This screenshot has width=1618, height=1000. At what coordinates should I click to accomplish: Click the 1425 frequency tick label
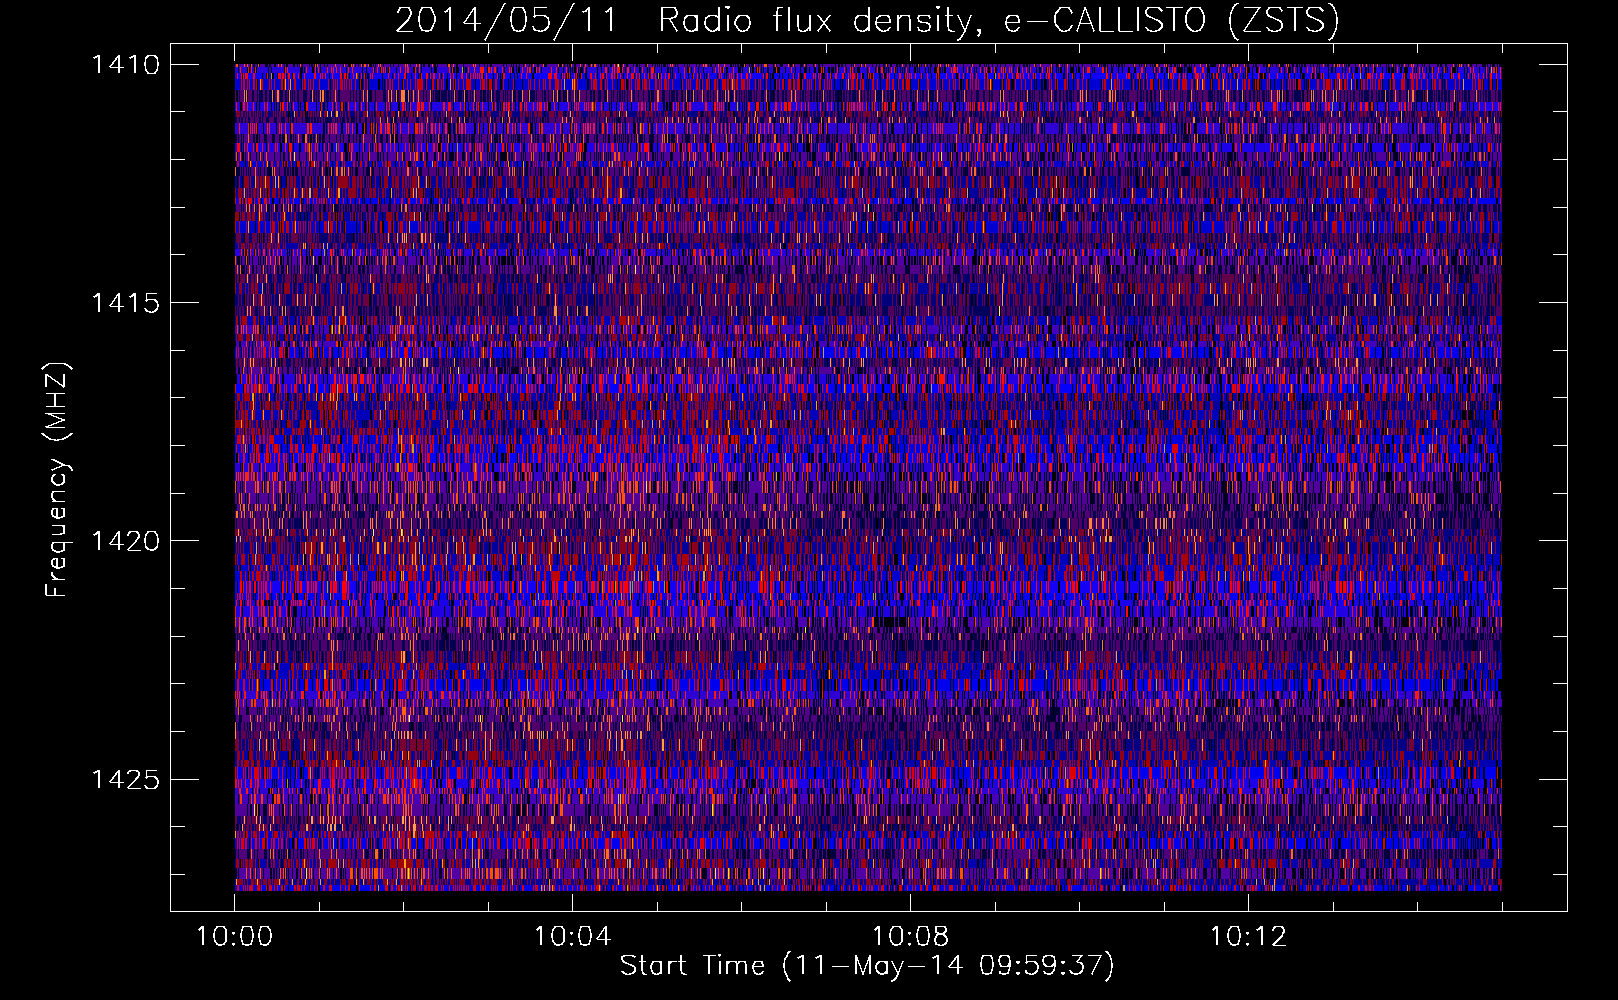[125, 779]
